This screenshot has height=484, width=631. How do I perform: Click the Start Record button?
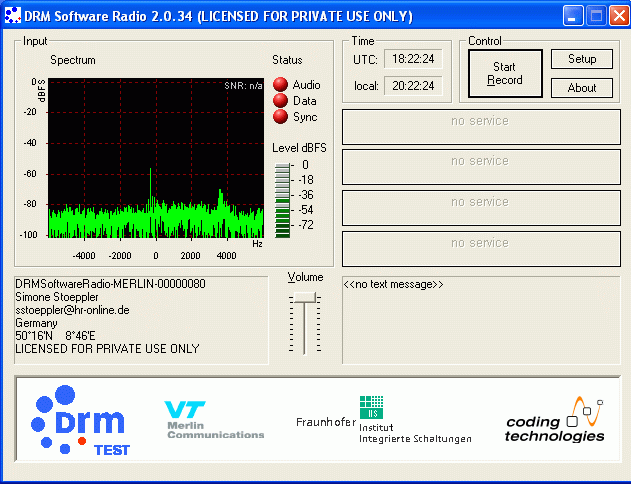[x=505, y=73]
